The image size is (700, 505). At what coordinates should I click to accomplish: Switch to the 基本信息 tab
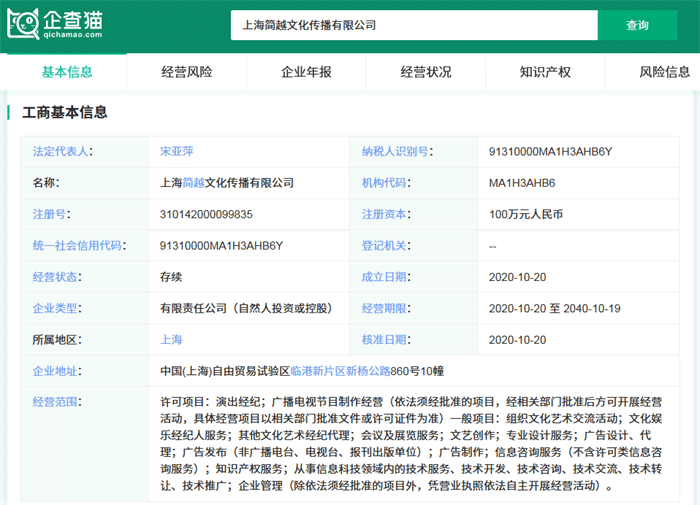tap(67, 72)
